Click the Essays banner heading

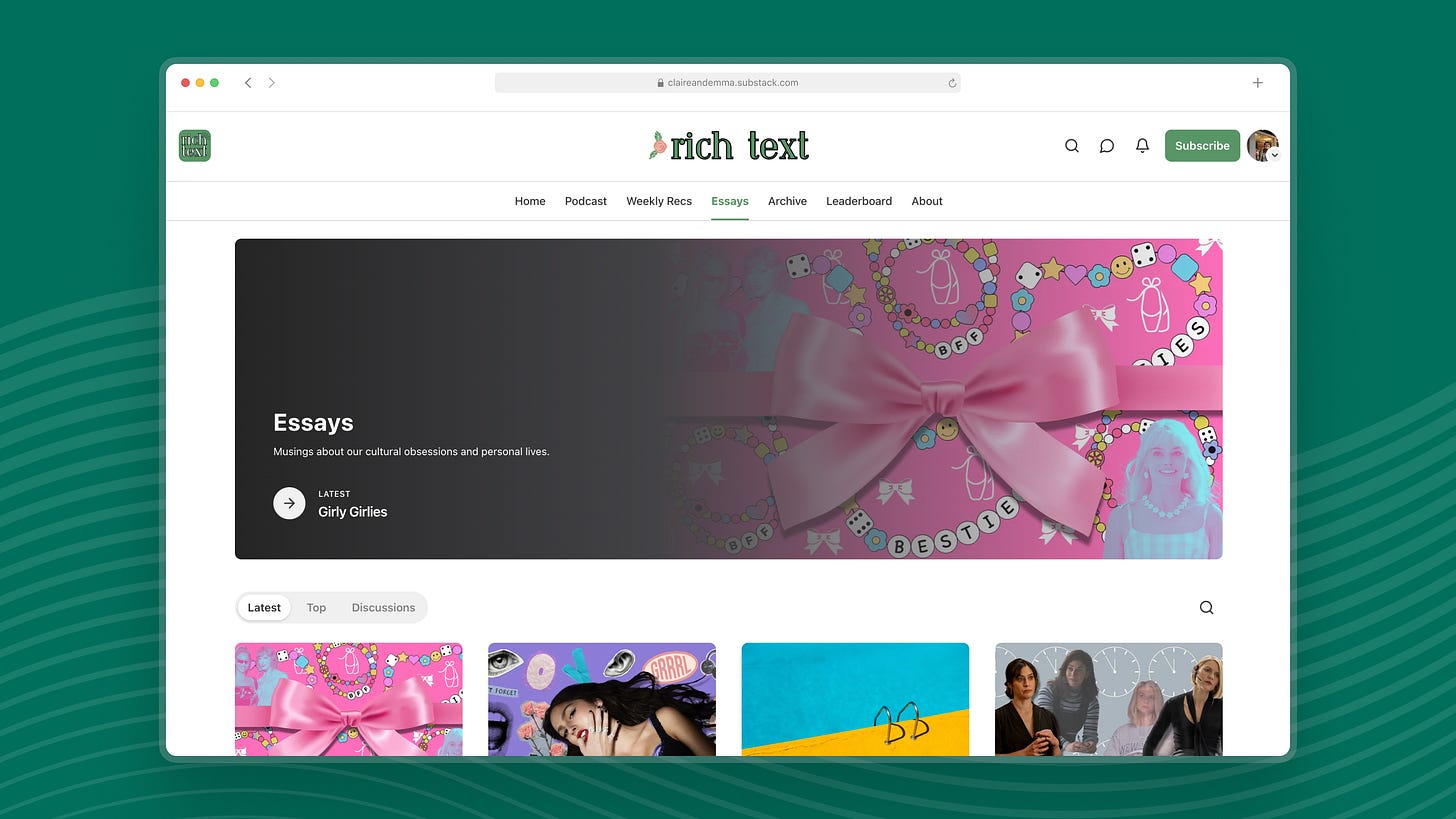point(313,423)
